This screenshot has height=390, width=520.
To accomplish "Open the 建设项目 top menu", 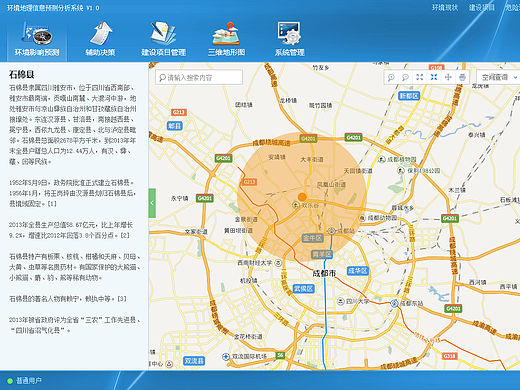I will pyautogui.click(x=482, y=7).
